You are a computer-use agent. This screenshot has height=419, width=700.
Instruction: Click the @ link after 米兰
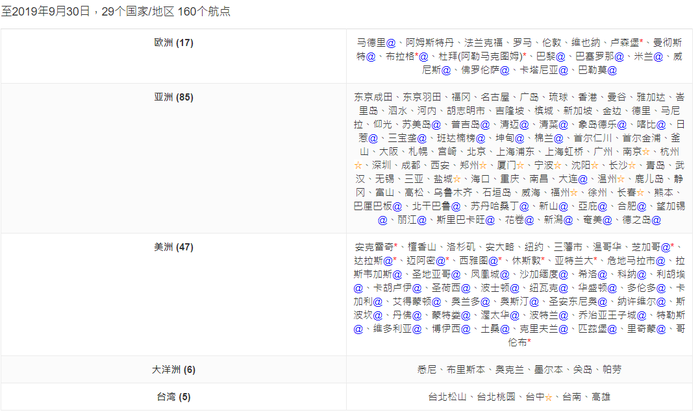[x=658, y=57]
